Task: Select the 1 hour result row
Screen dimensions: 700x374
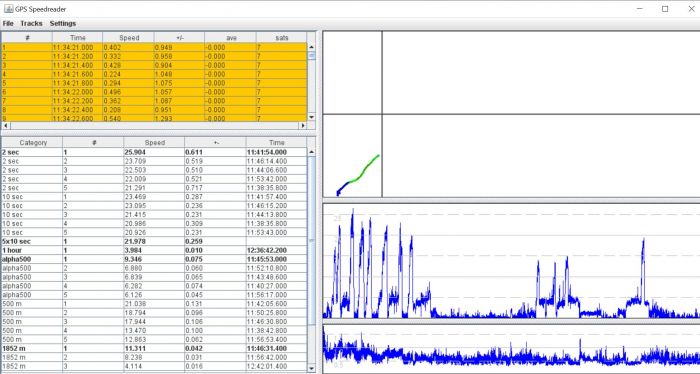Action: [x=154, y=250]
